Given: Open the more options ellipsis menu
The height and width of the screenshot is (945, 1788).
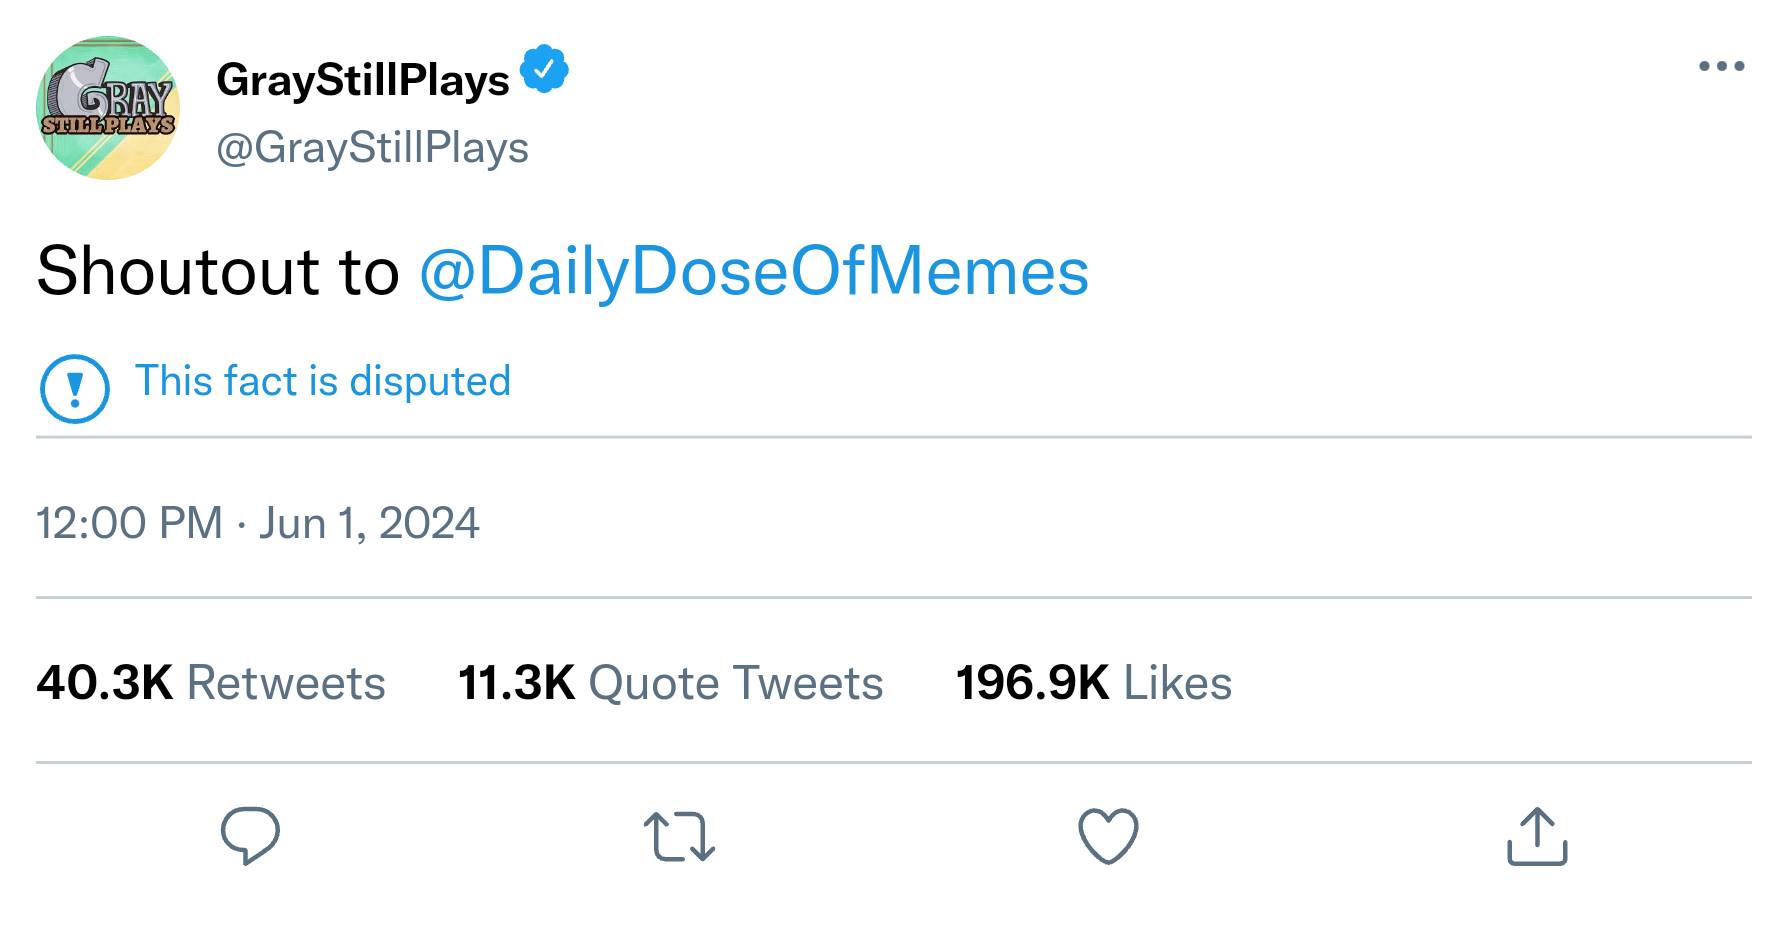Looking at the screenshot, I should tap(1721, 67).
